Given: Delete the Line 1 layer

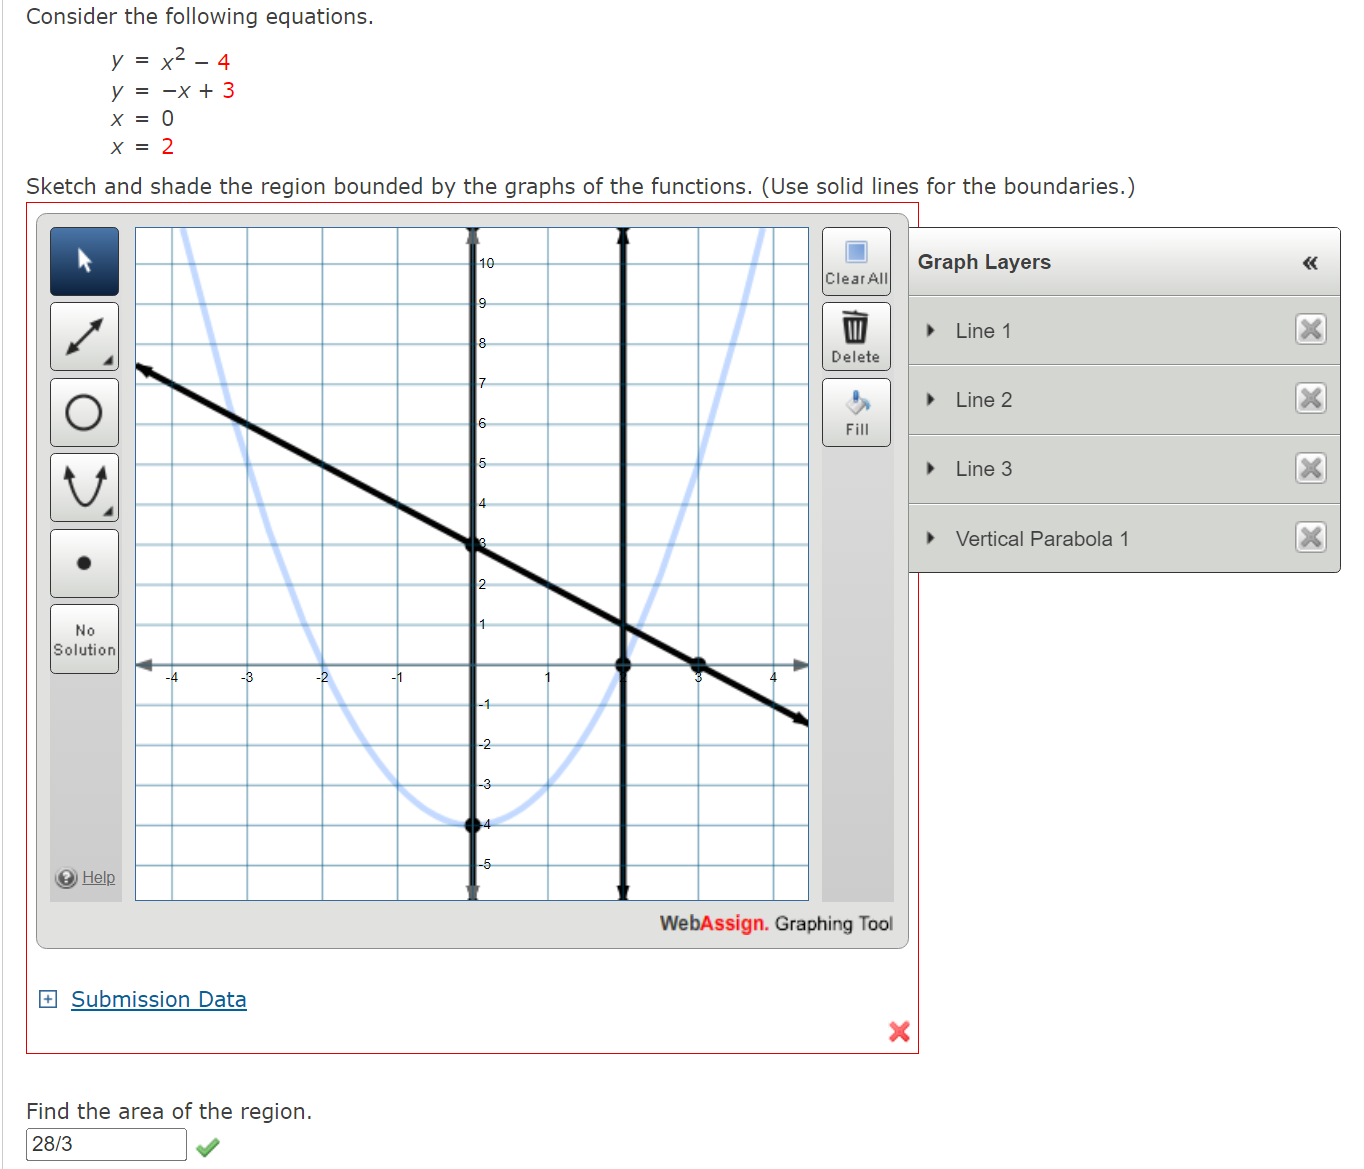Looking at the screenshot, I should [x=1310, y=330].
